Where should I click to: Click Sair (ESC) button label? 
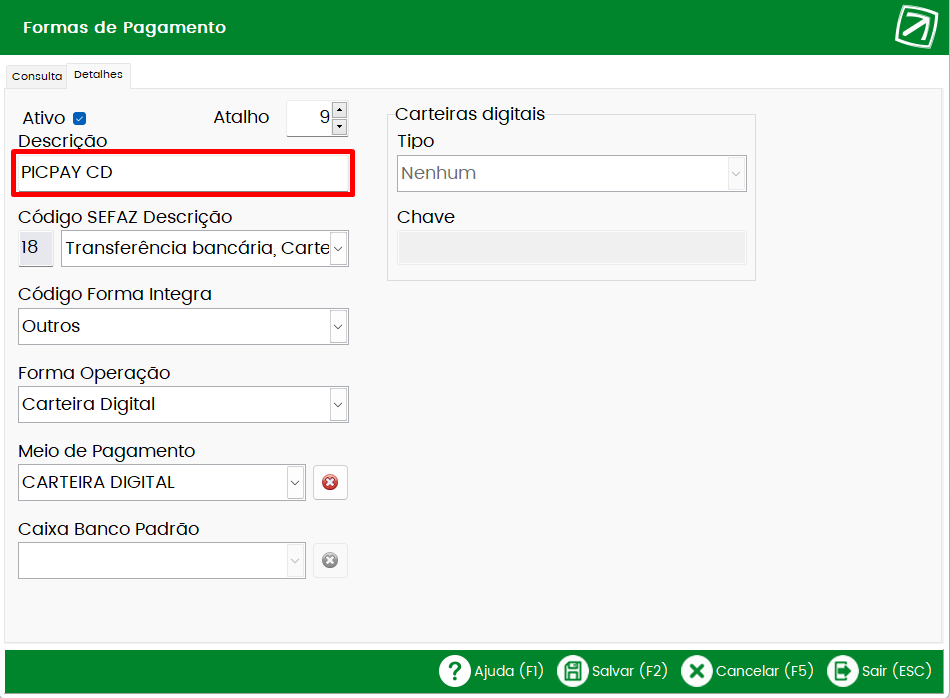[x=897, y=671]
